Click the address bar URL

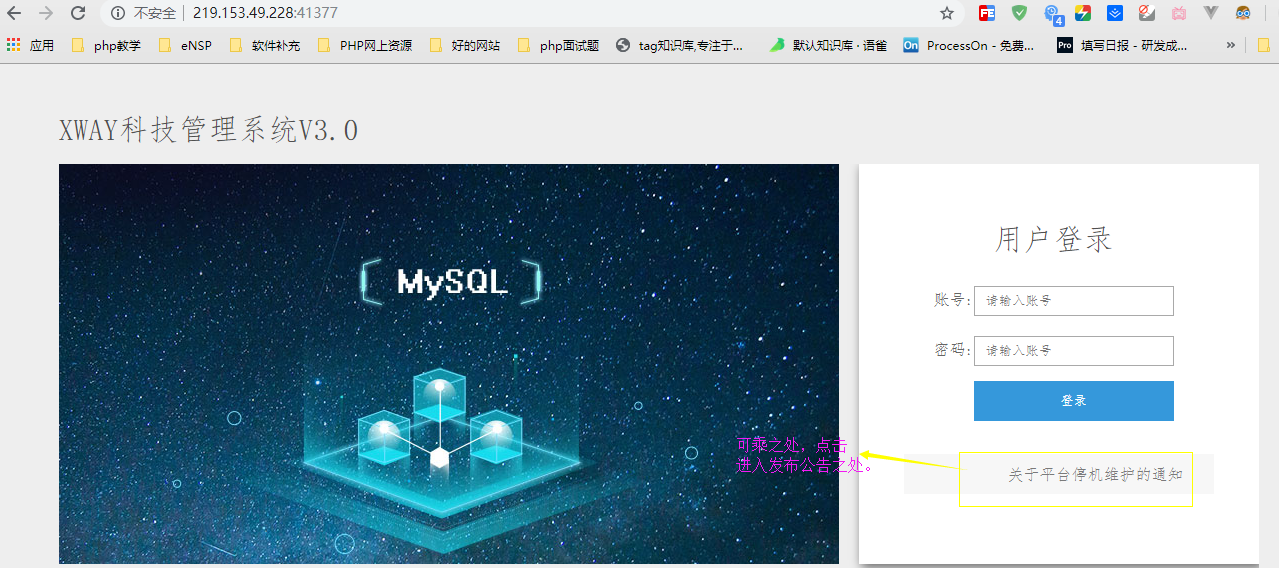pos(265,13)
